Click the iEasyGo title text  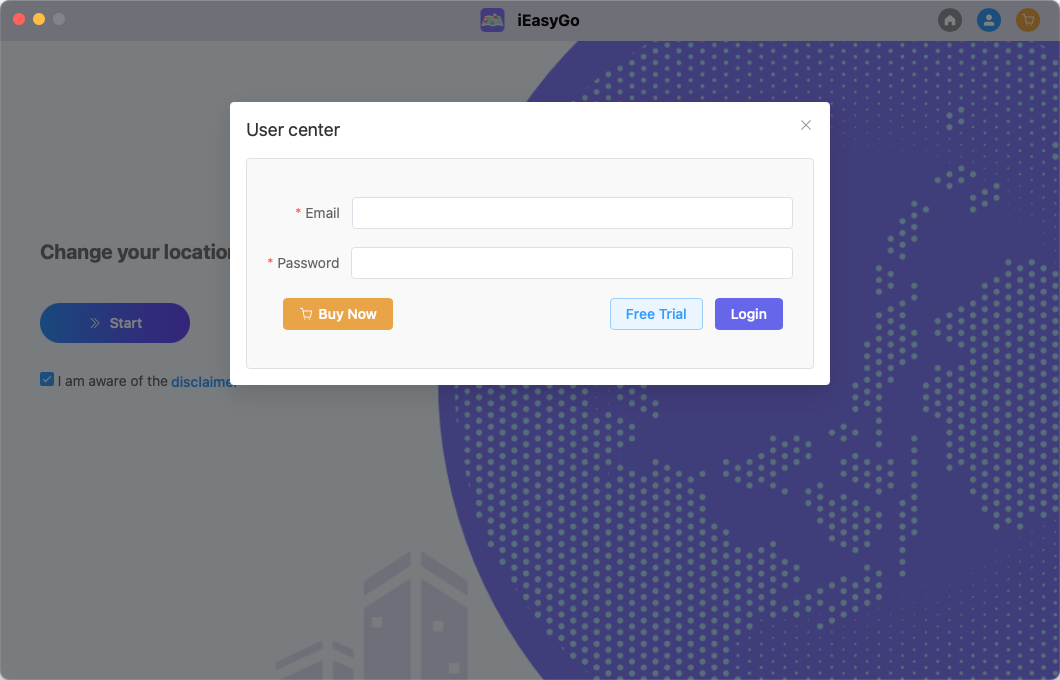548,21
